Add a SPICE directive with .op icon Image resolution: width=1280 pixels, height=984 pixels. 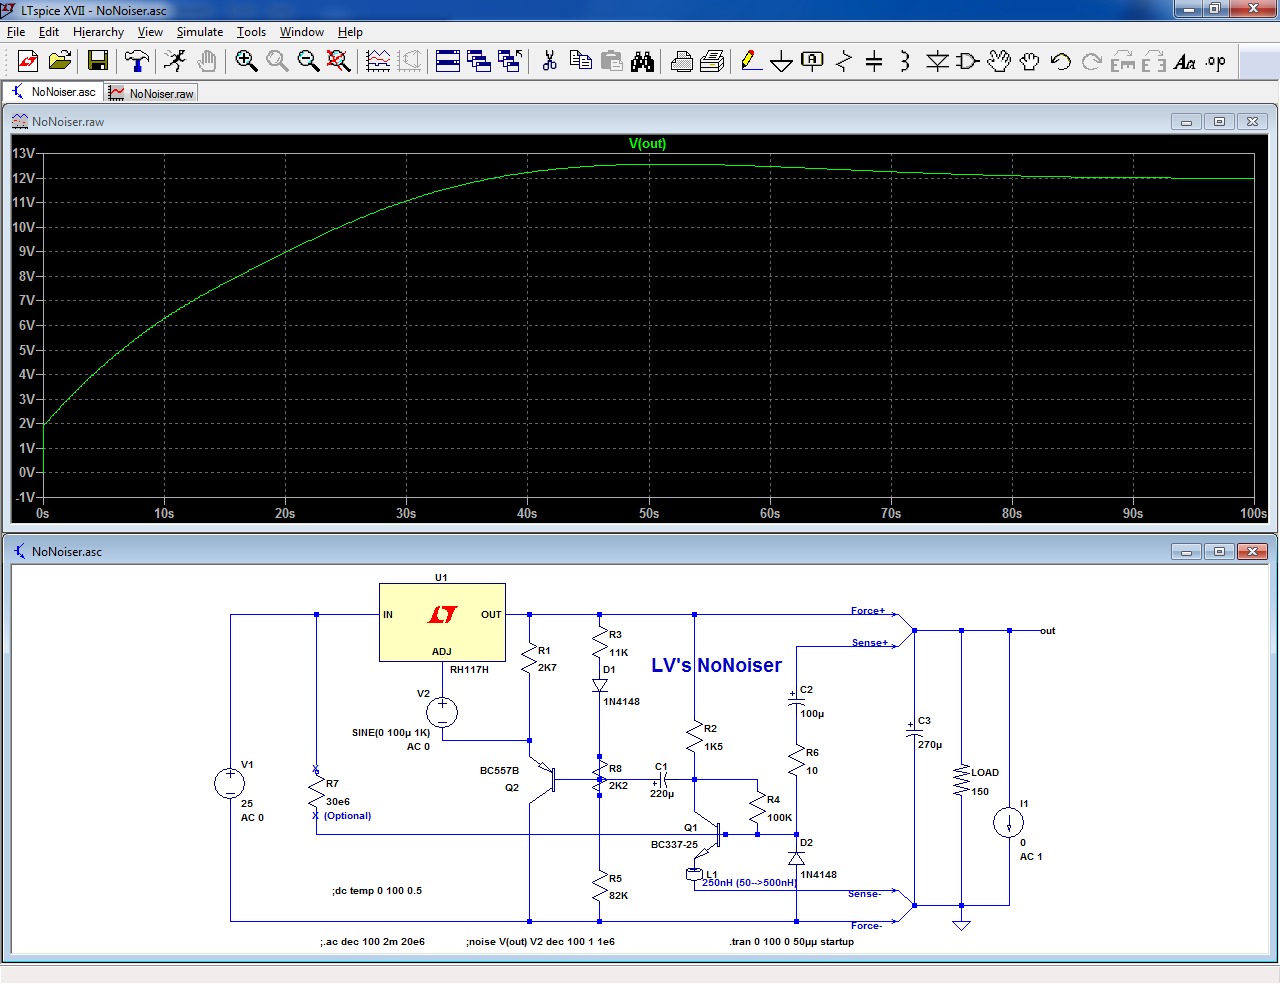(x=1216, y=61)
